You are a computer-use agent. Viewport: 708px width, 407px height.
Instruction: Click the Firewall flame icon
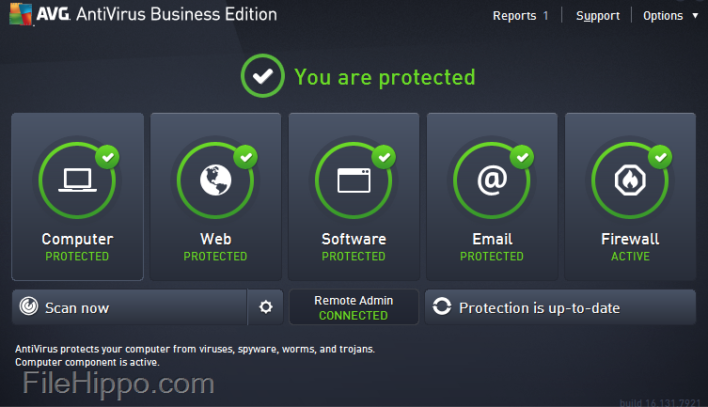[x=630, y=181]
